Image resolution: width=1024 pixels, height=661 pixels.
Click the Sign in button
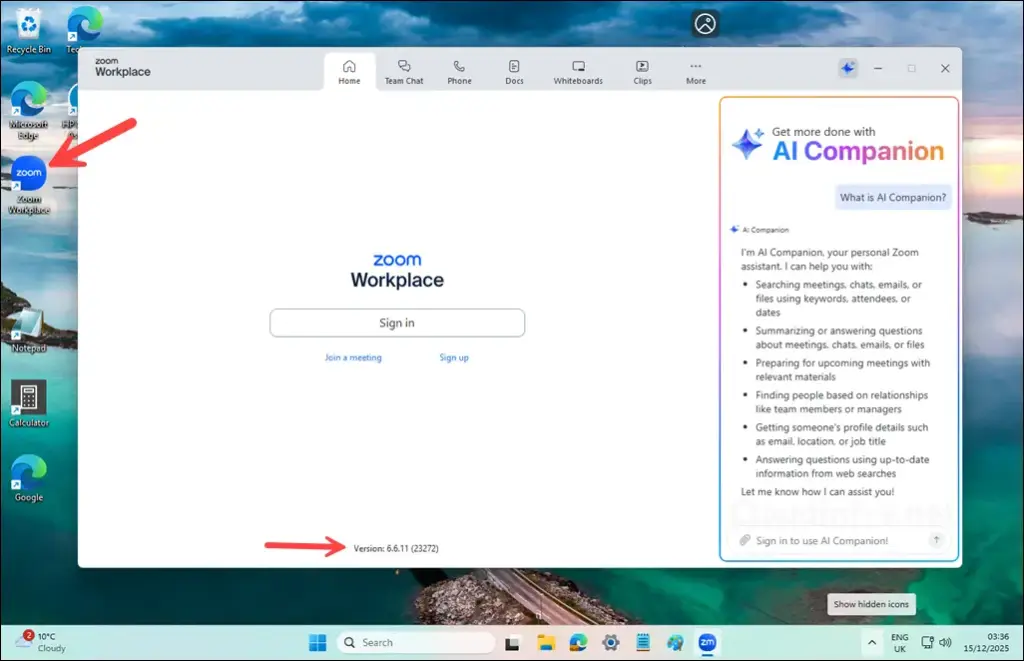tap(397, 322)
